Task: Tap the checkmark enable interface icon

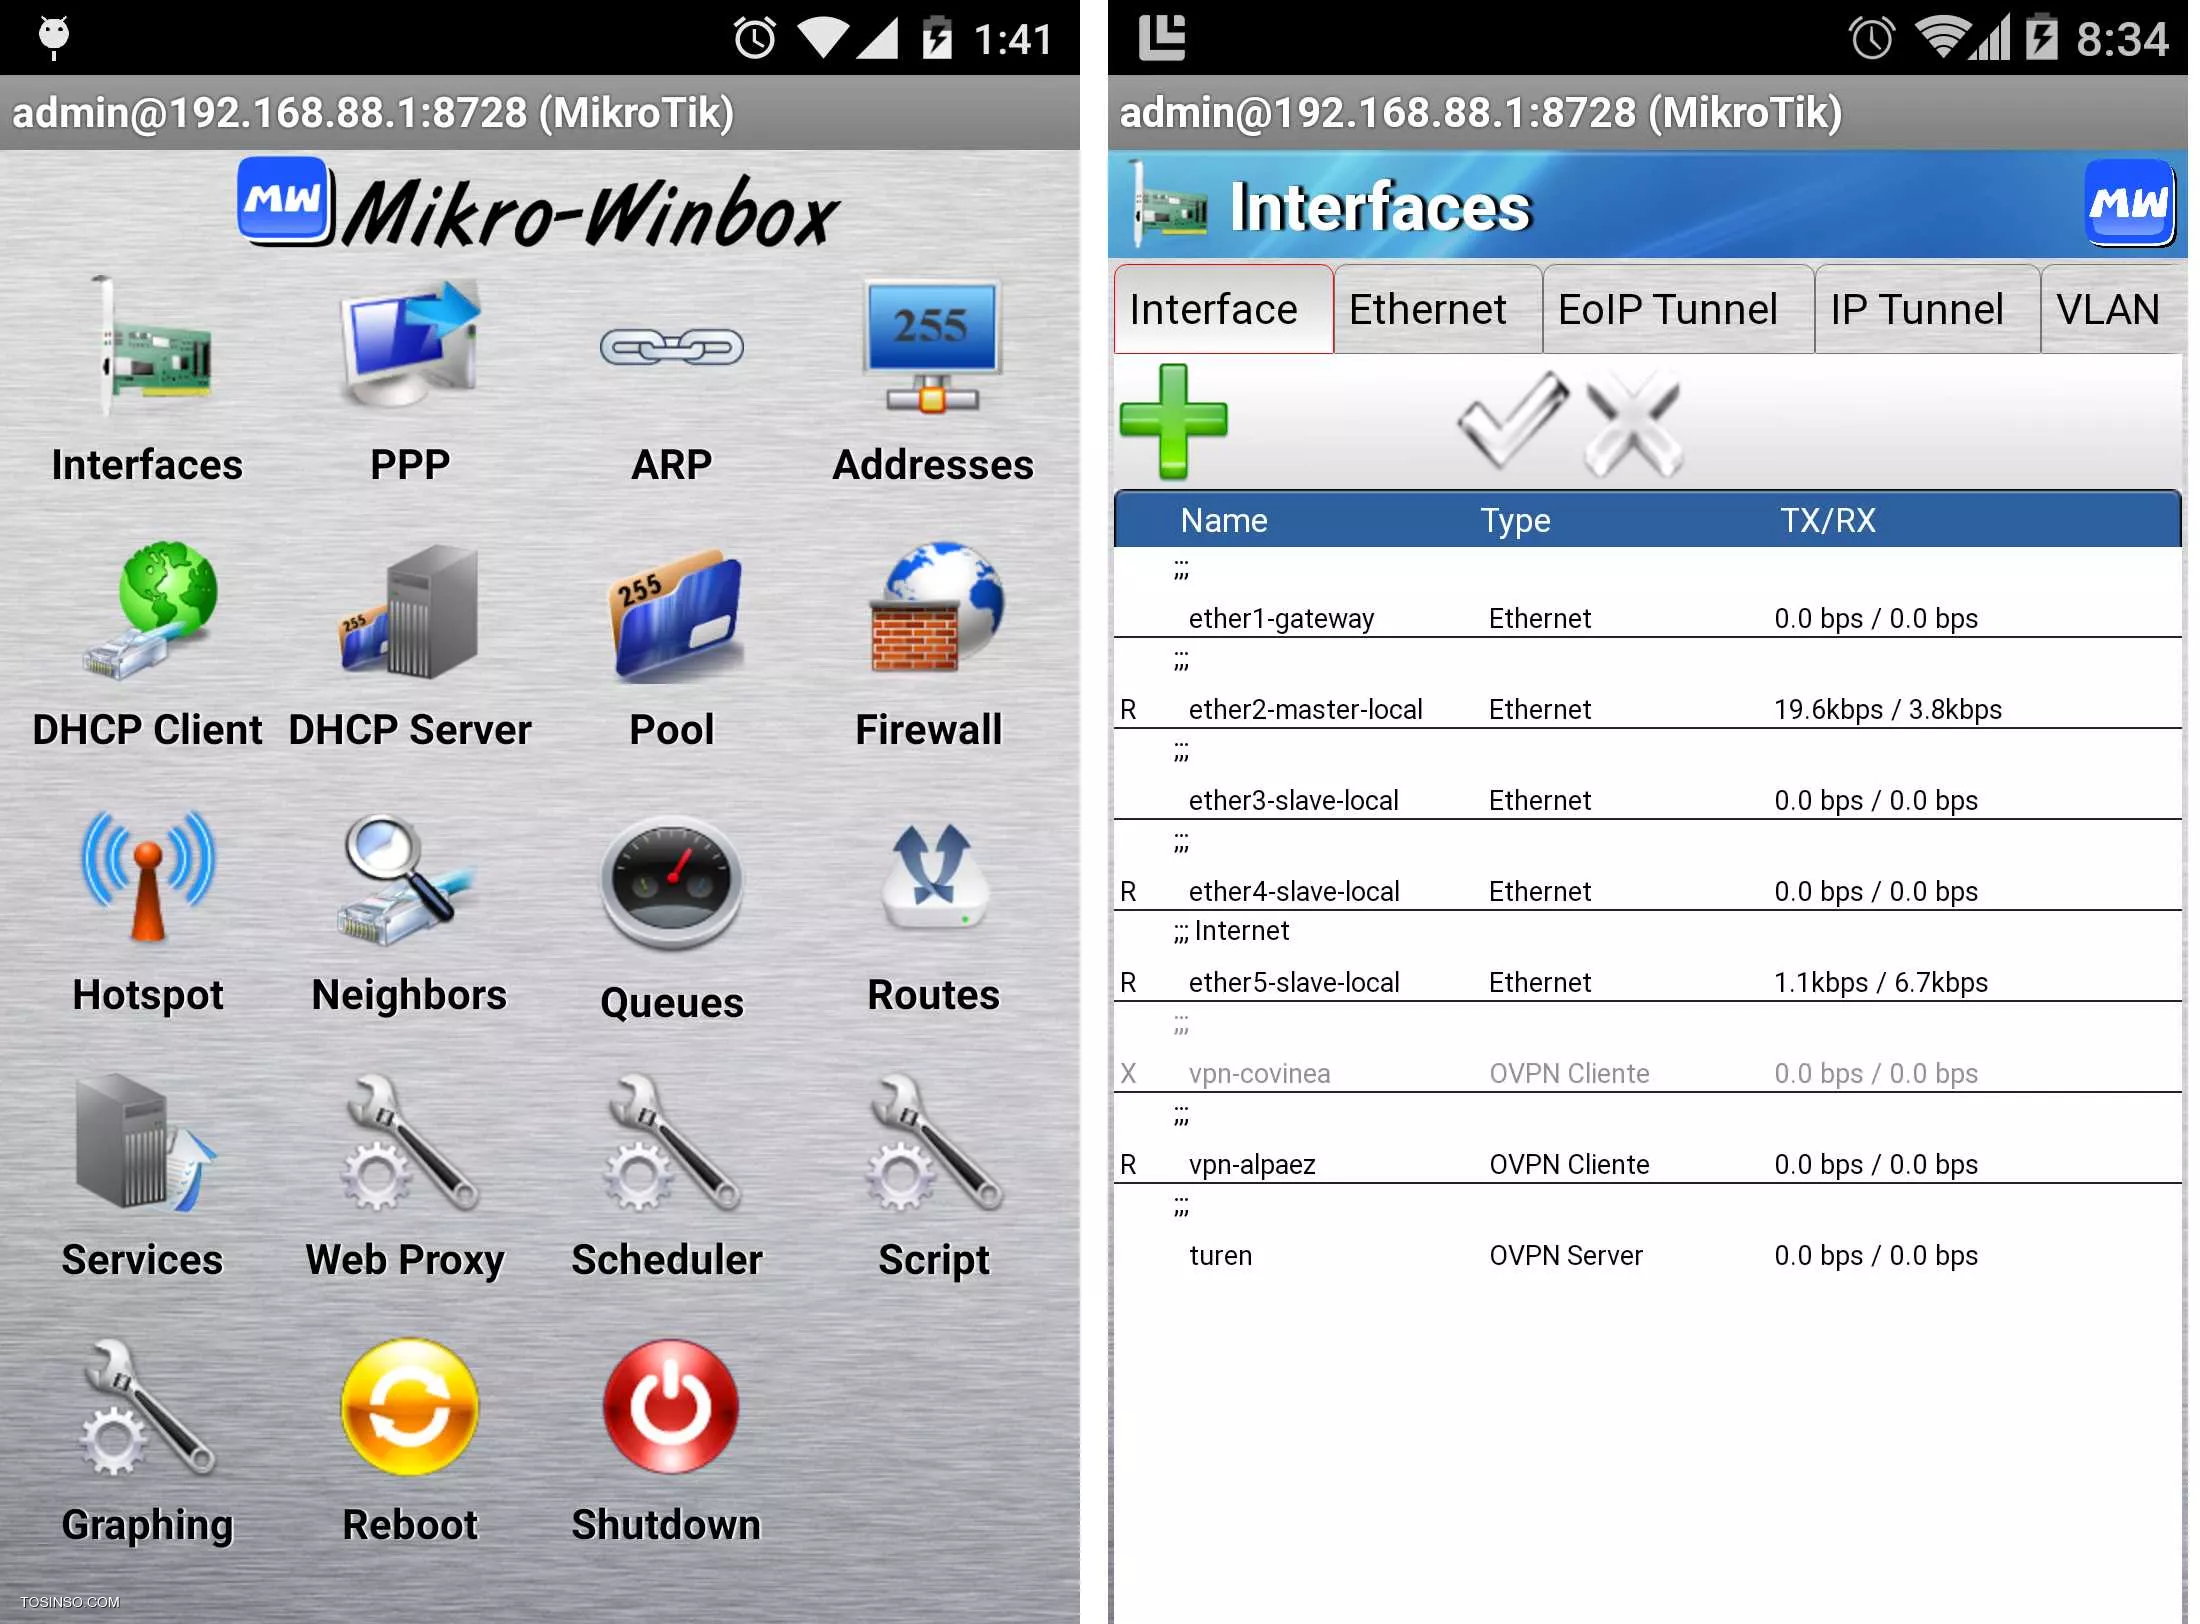Action: [1512, 421]
